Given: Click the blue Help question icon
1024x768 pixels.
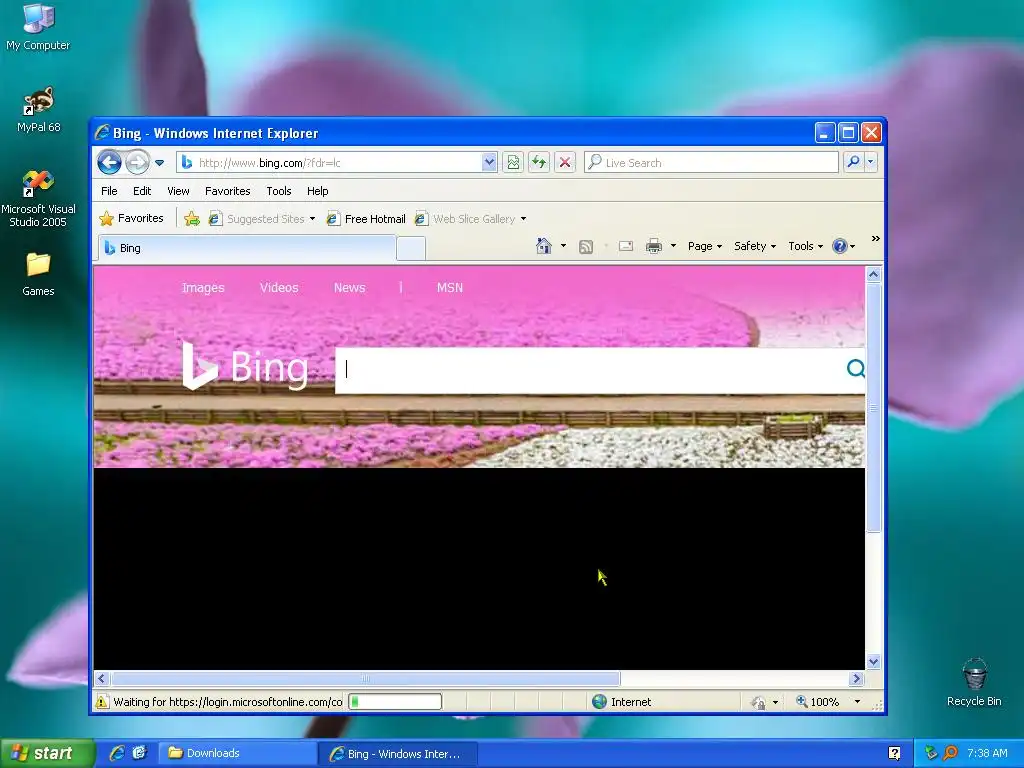Looking at the screenshot, I should [x=840, y=246].
